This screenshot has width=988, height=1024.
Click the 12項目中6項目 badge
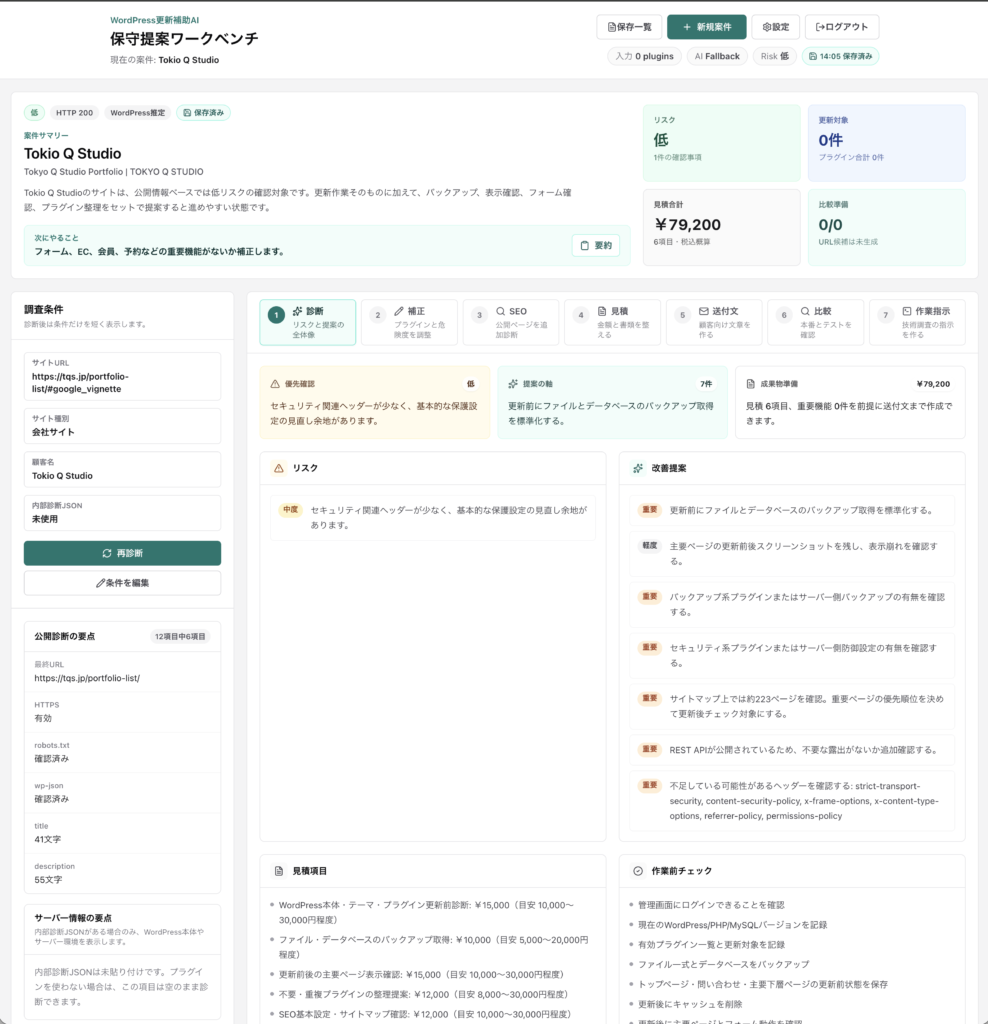pyautogui.click(x=180, y=636)
